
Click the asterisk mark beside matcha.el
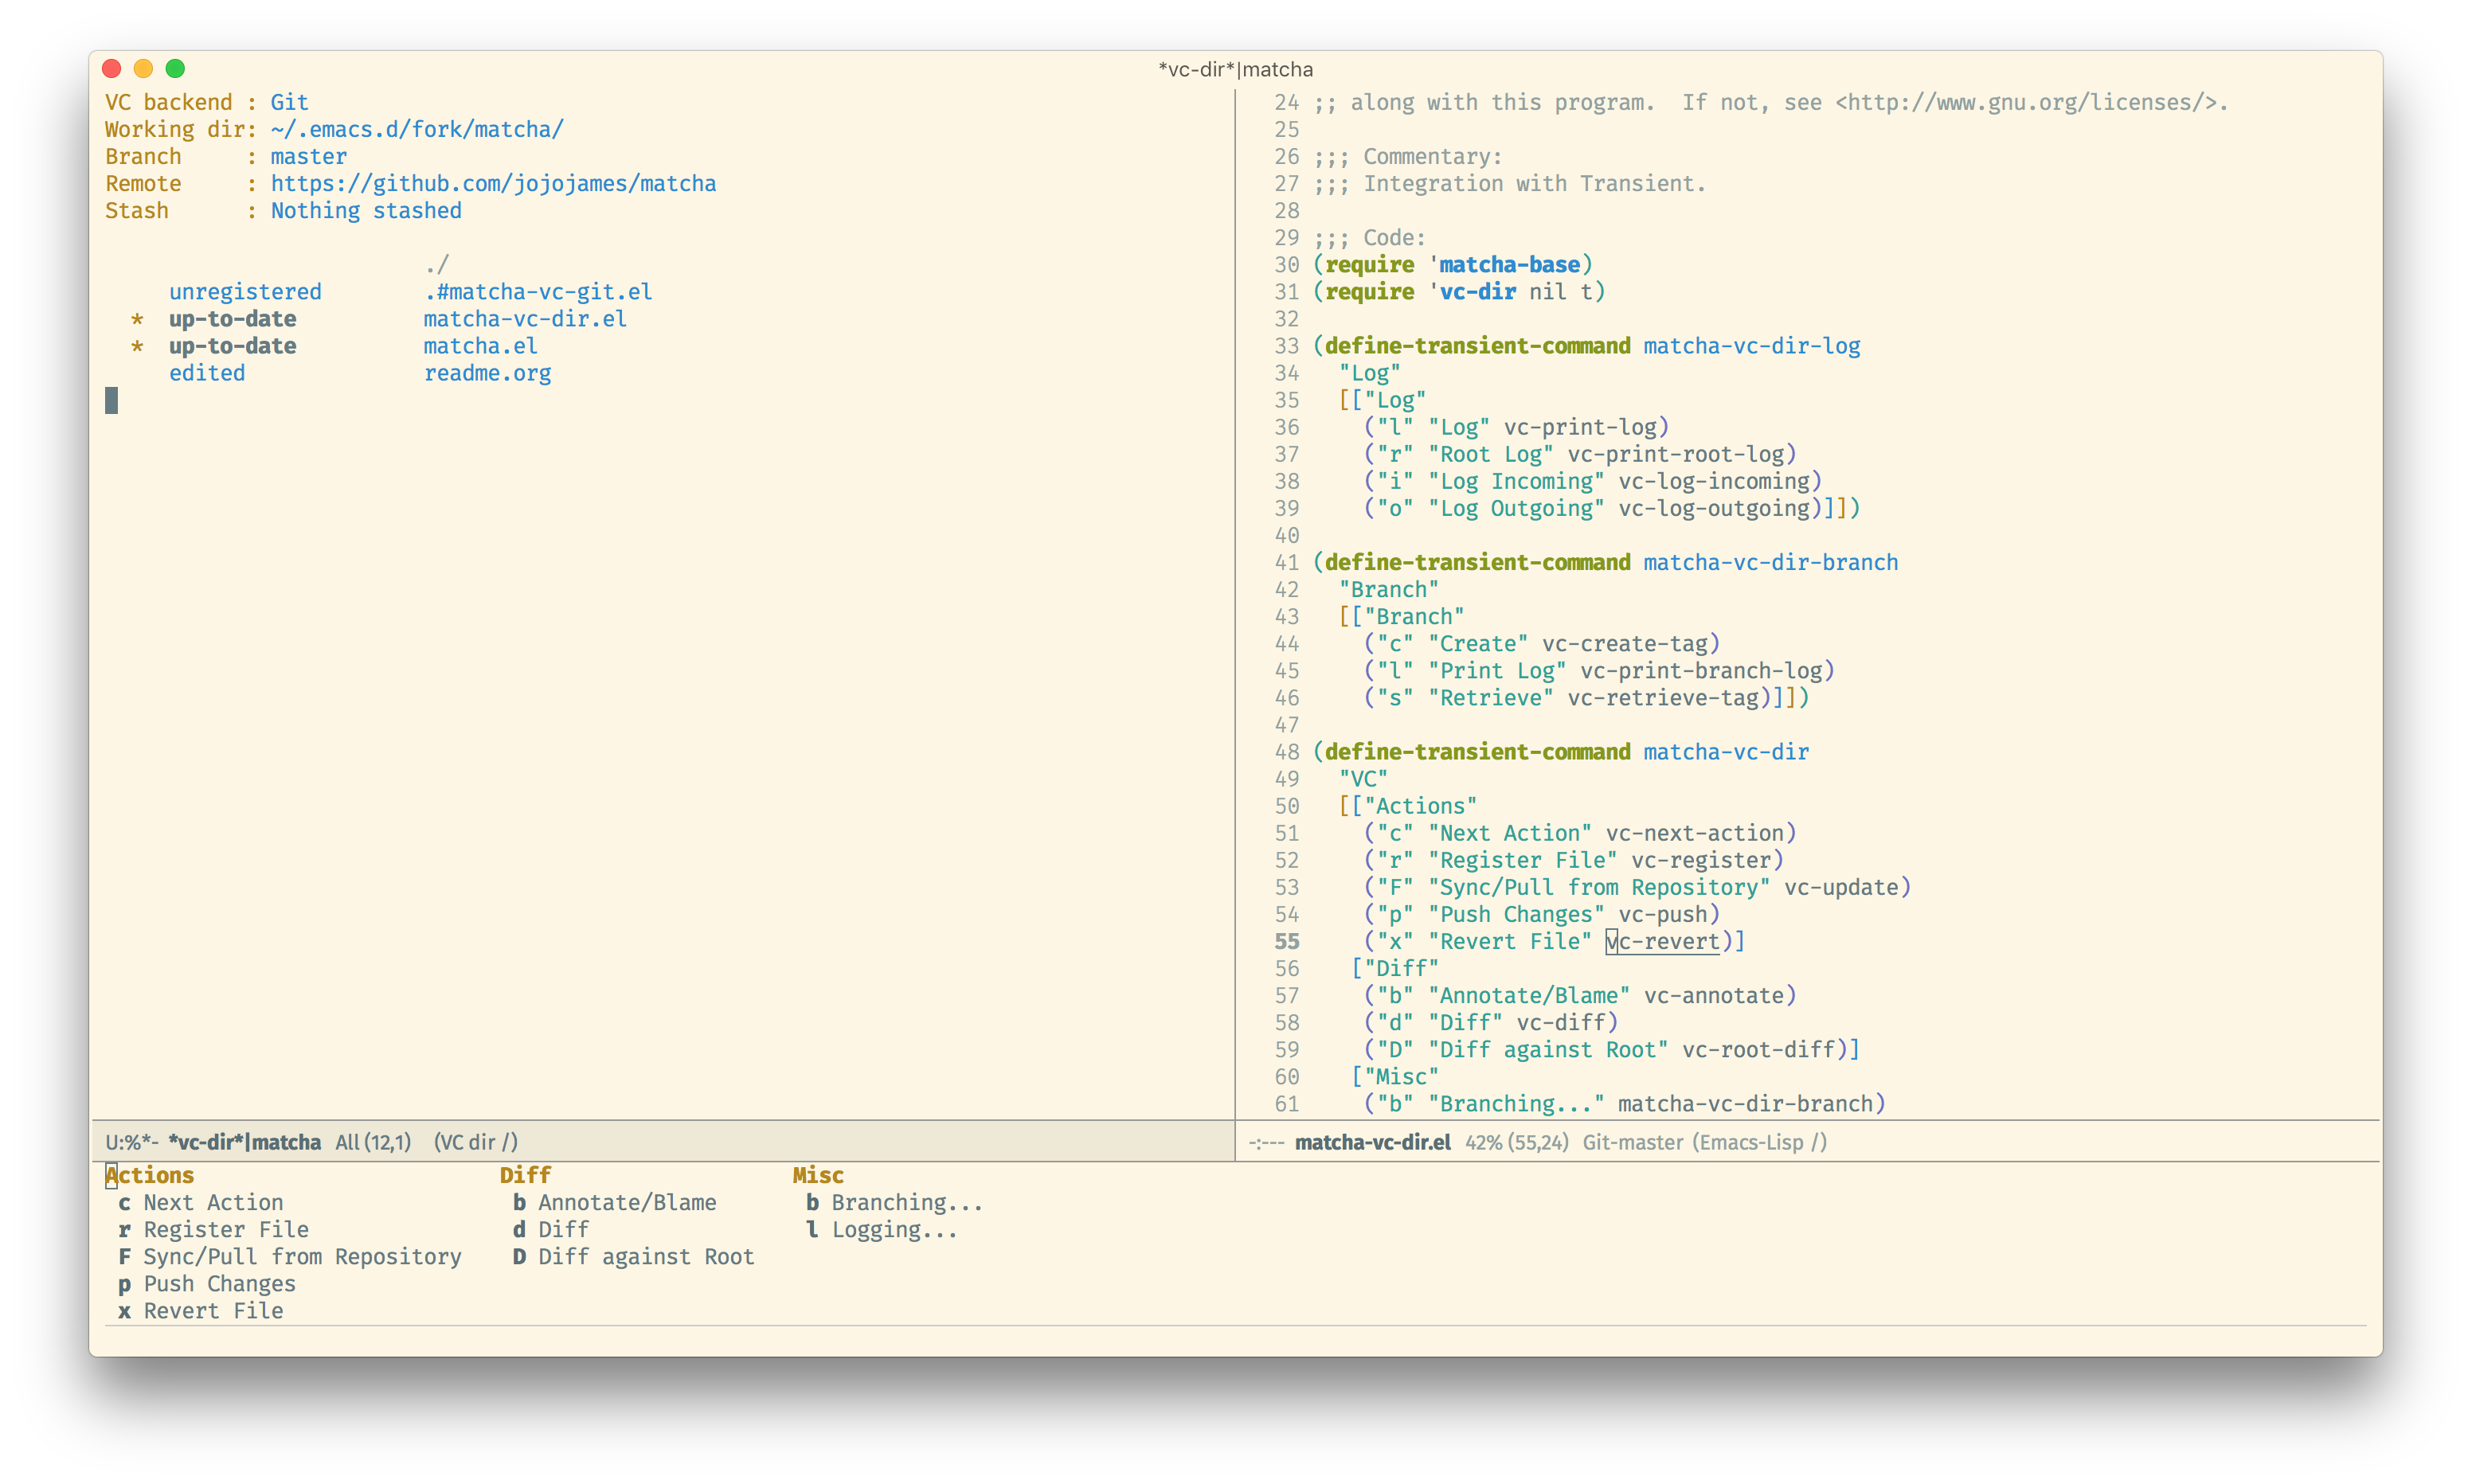click(x=137, y=347)
